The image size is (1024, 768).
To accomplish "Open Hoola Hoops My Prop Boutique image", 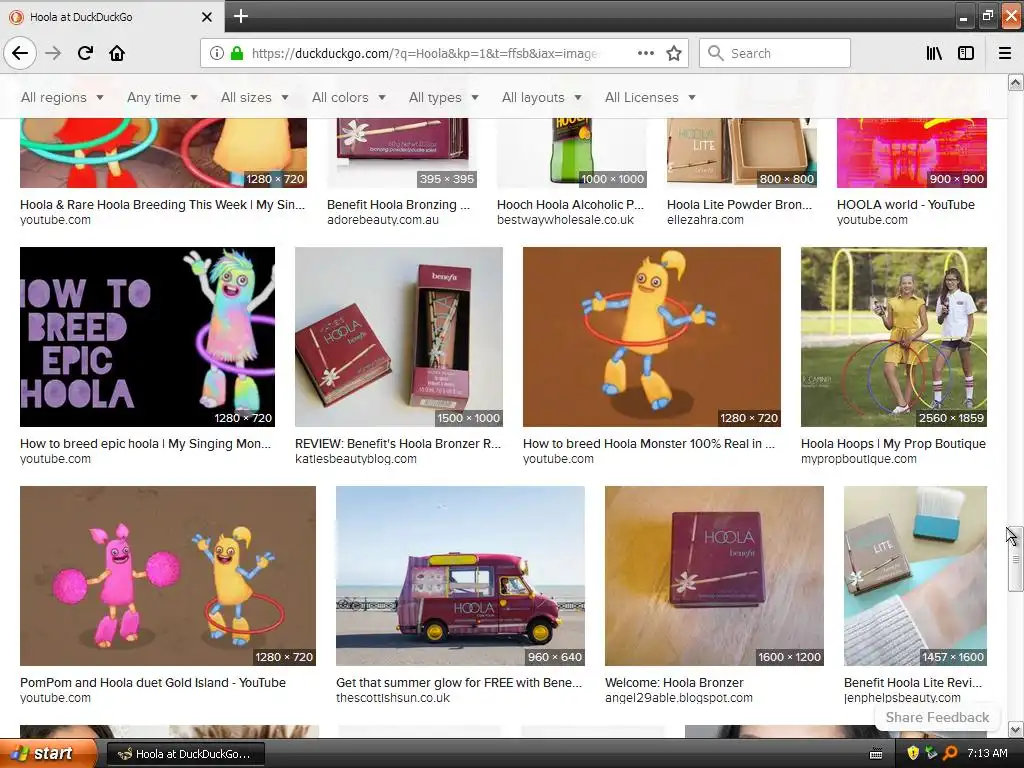I will (894, 337).
